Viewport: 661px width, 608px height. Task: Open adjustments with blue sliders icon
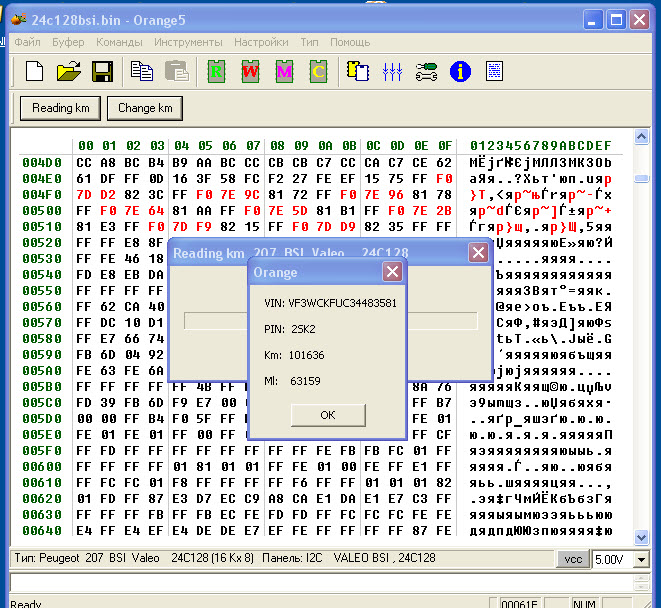(392, 71)
